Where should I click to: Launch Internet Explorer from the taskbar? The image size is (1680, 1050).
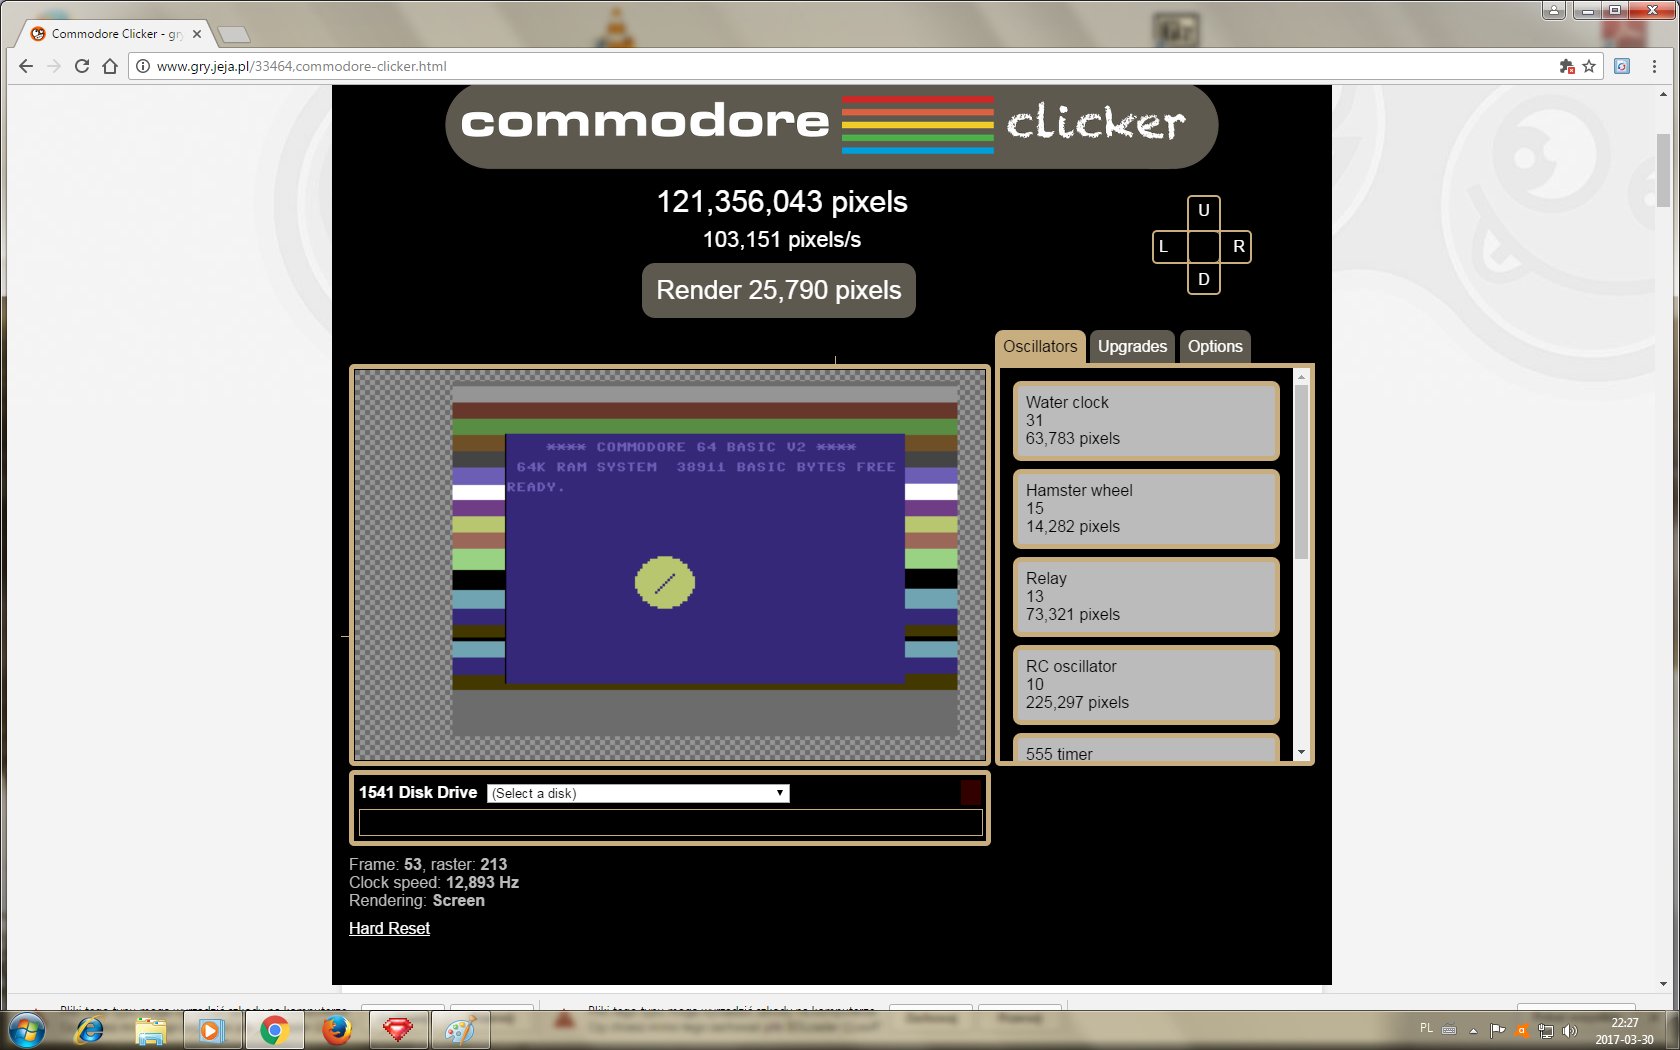[89, 1030]
